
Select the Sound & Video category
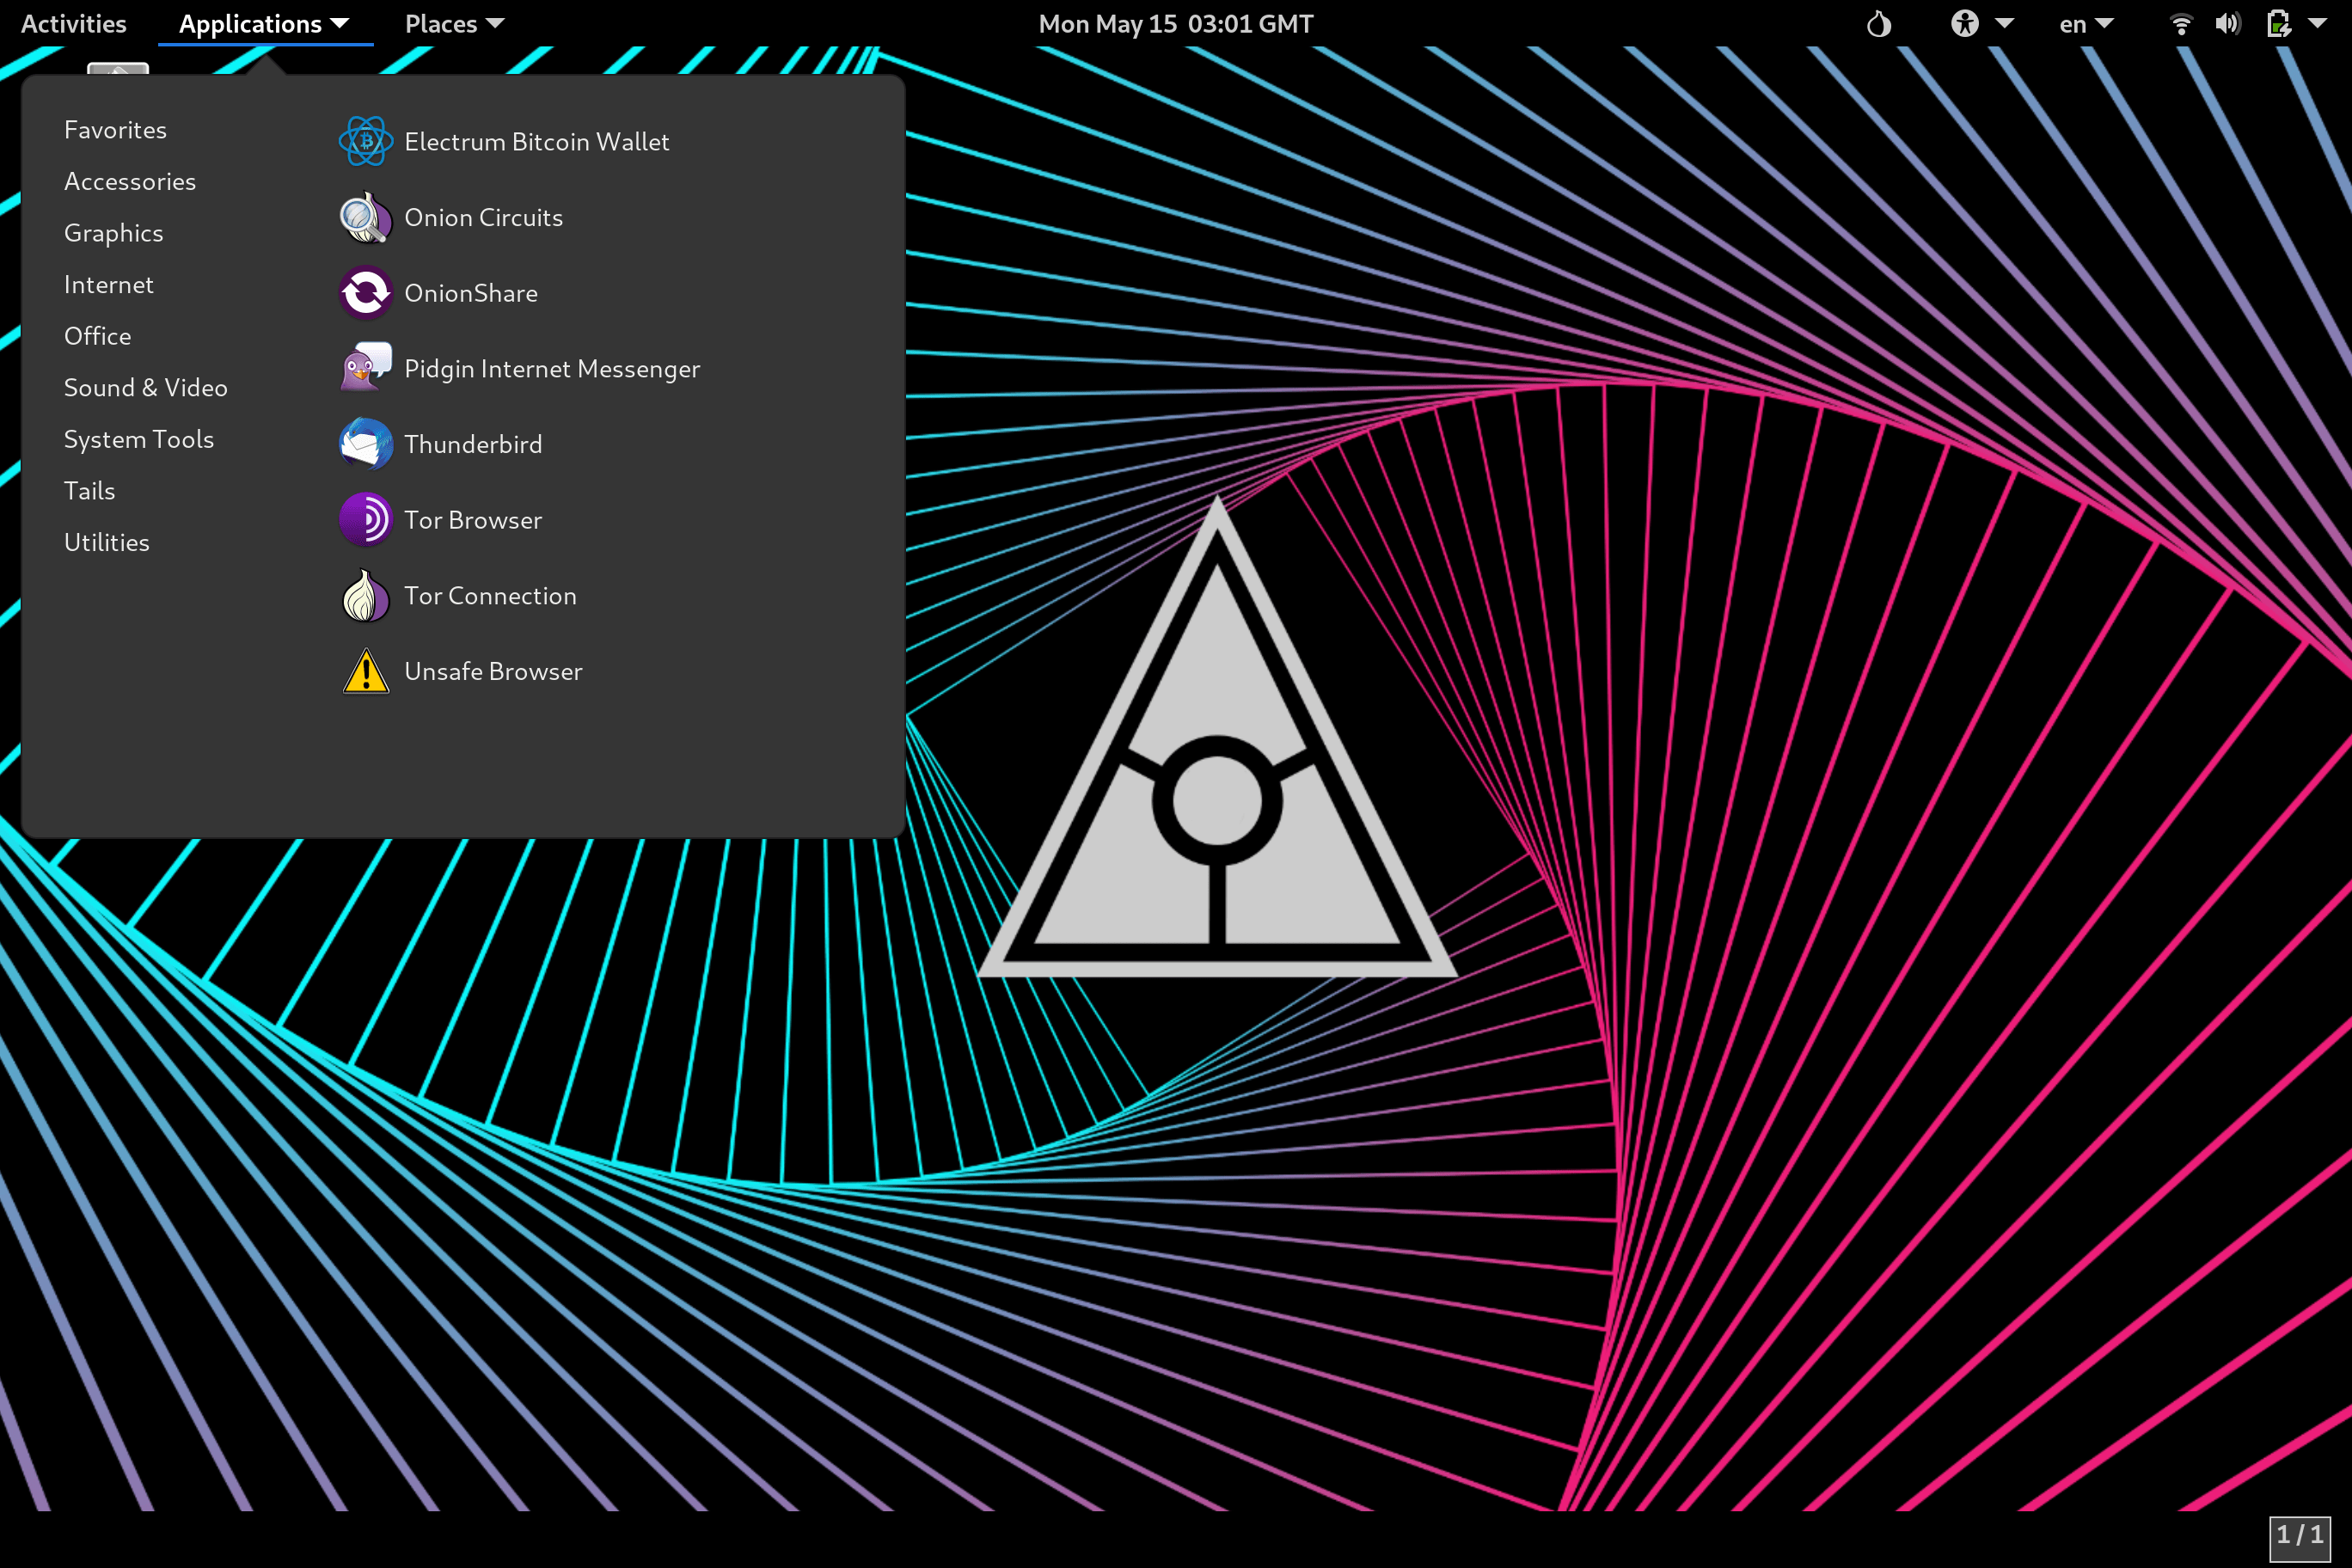point(145,388)
